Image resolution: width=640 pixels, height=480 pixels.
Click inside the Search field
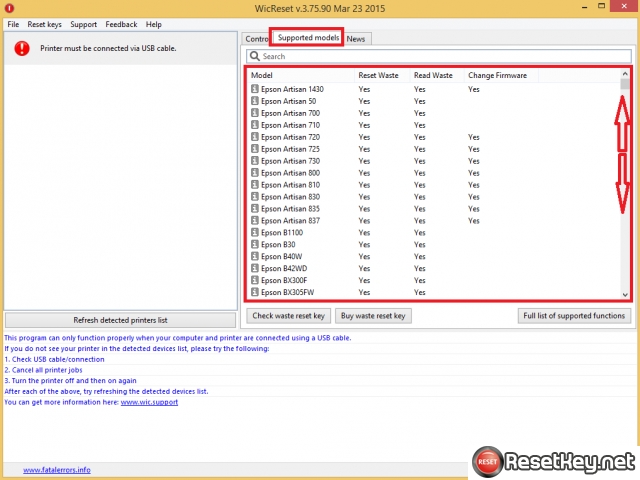point(440,57)
